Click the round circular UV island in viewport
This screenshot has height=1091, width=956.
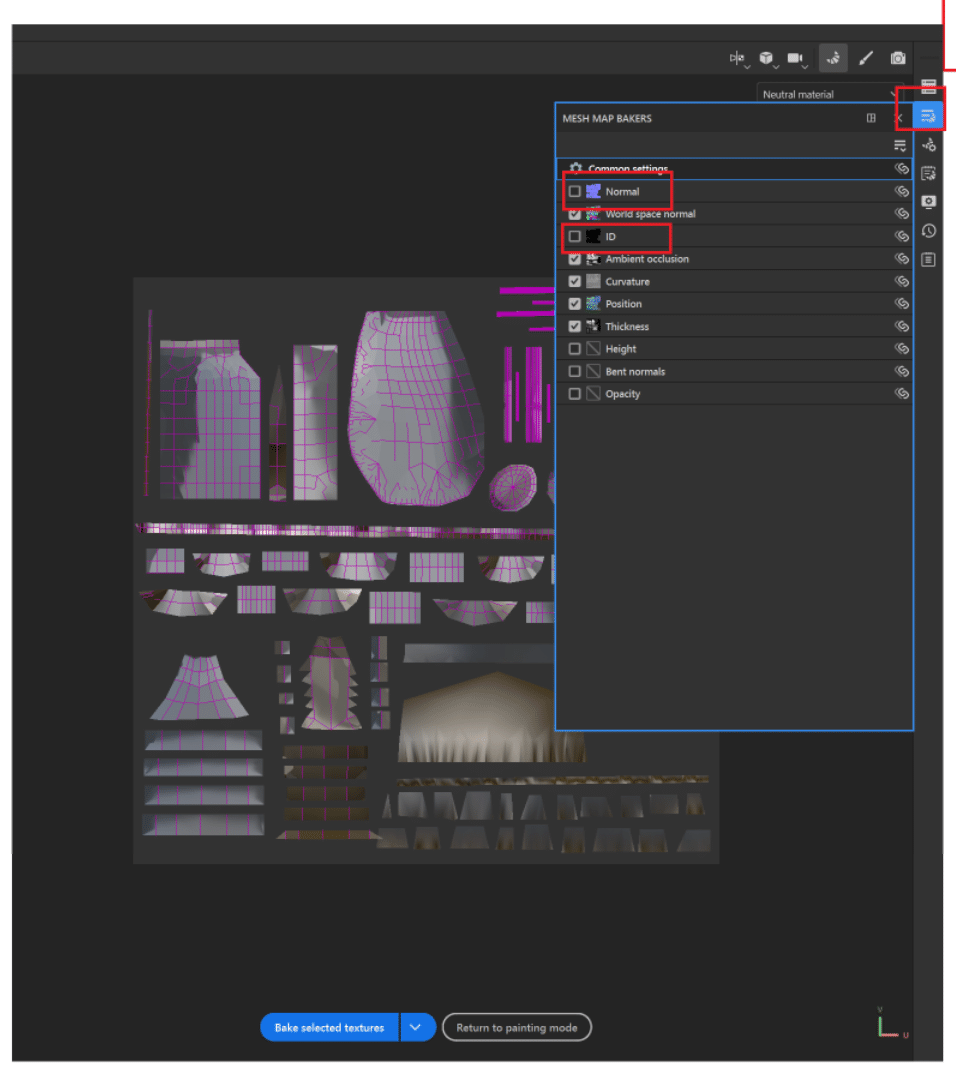coord(513,486)
